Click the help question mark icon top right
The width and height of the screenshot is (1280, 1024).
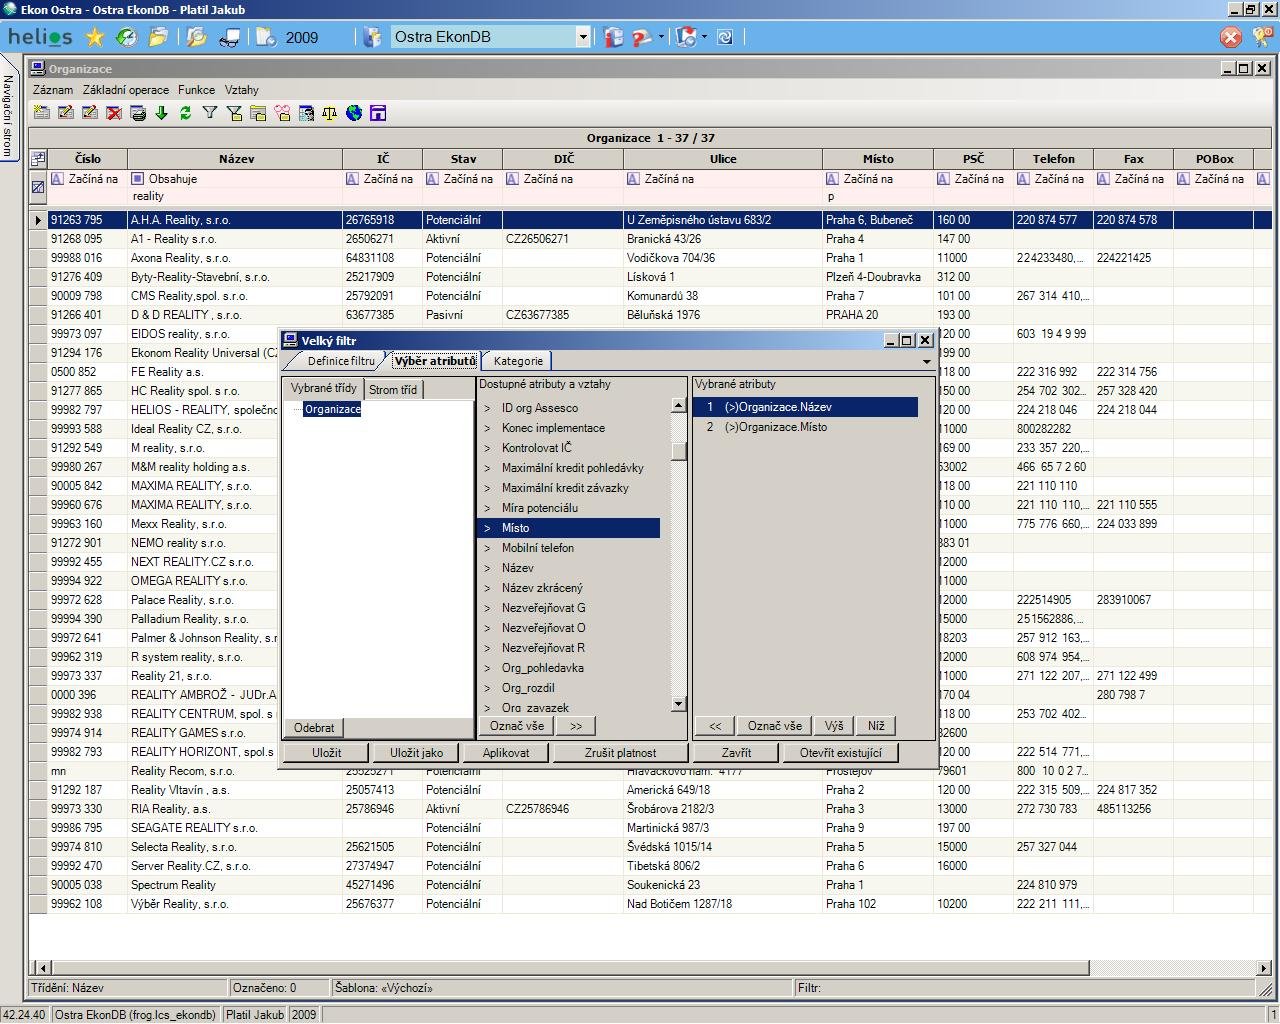(1262, 37)
